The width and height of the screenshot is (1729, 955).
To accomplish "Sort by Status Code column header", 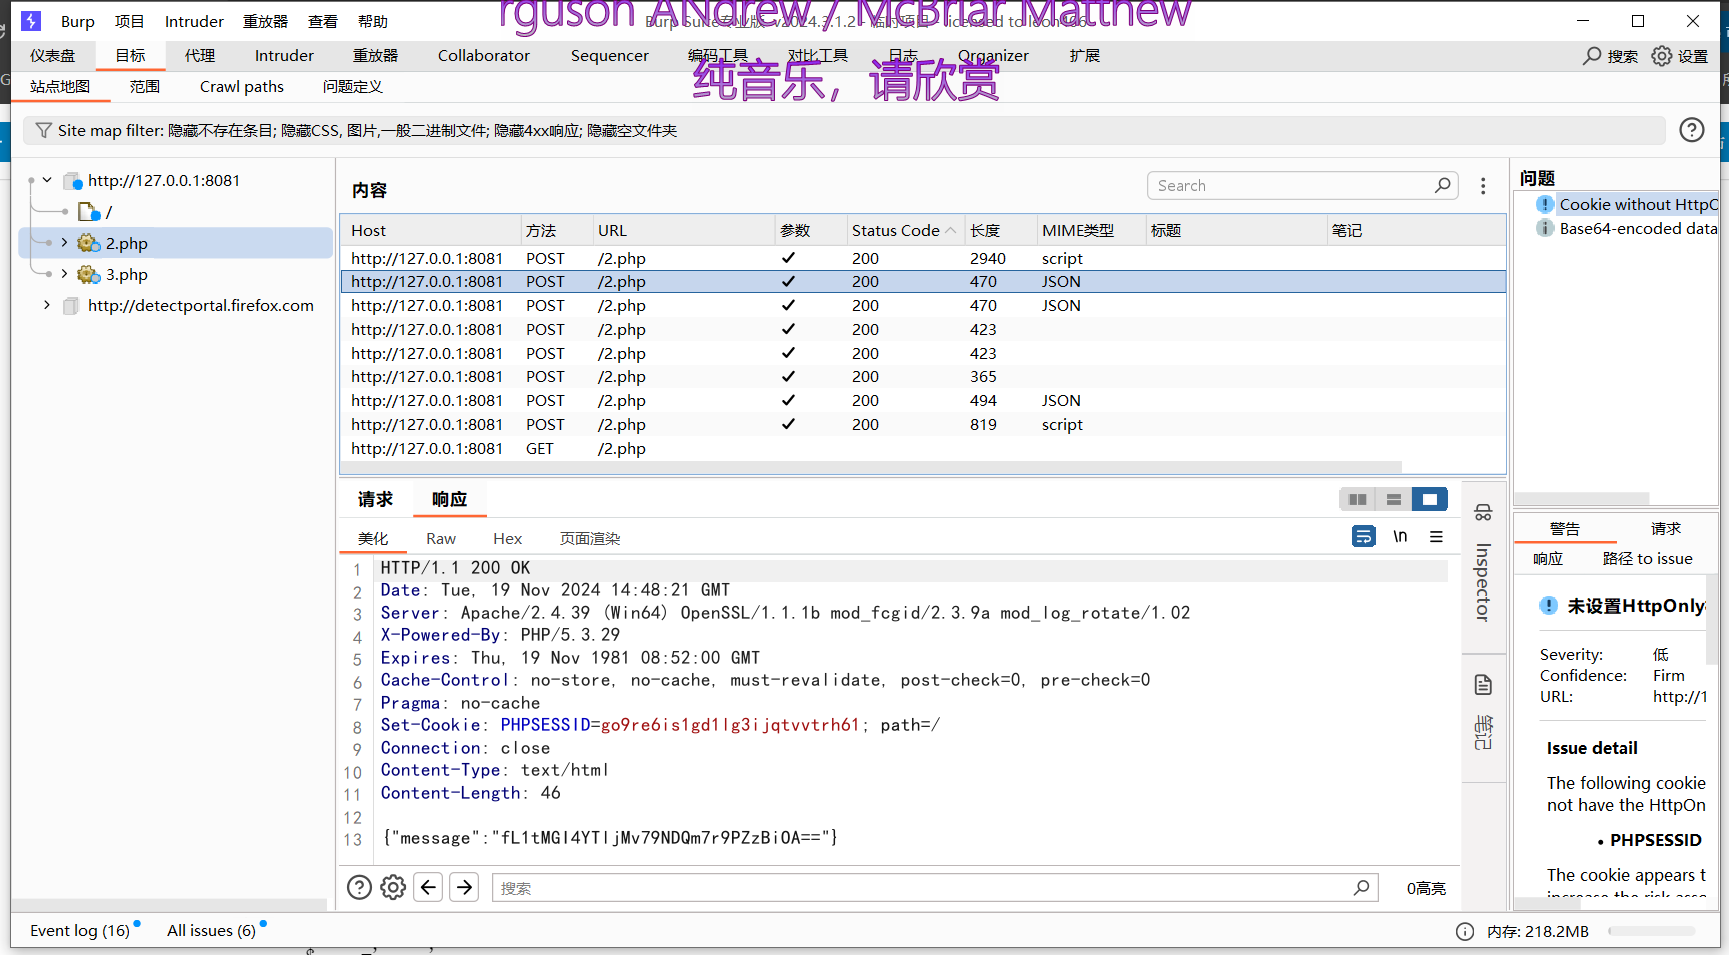I will click(x=904, y=230).
